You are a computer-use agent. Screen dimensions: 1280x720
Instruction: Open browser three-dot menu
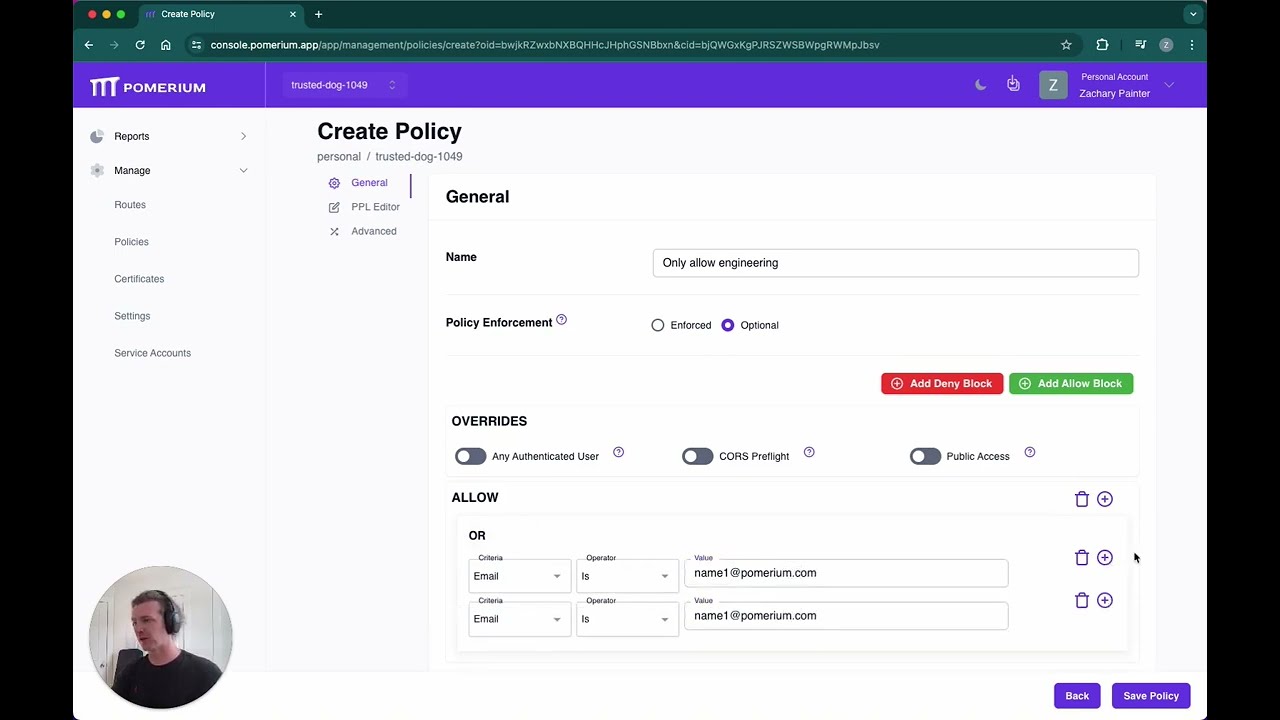pos(1192,45)
